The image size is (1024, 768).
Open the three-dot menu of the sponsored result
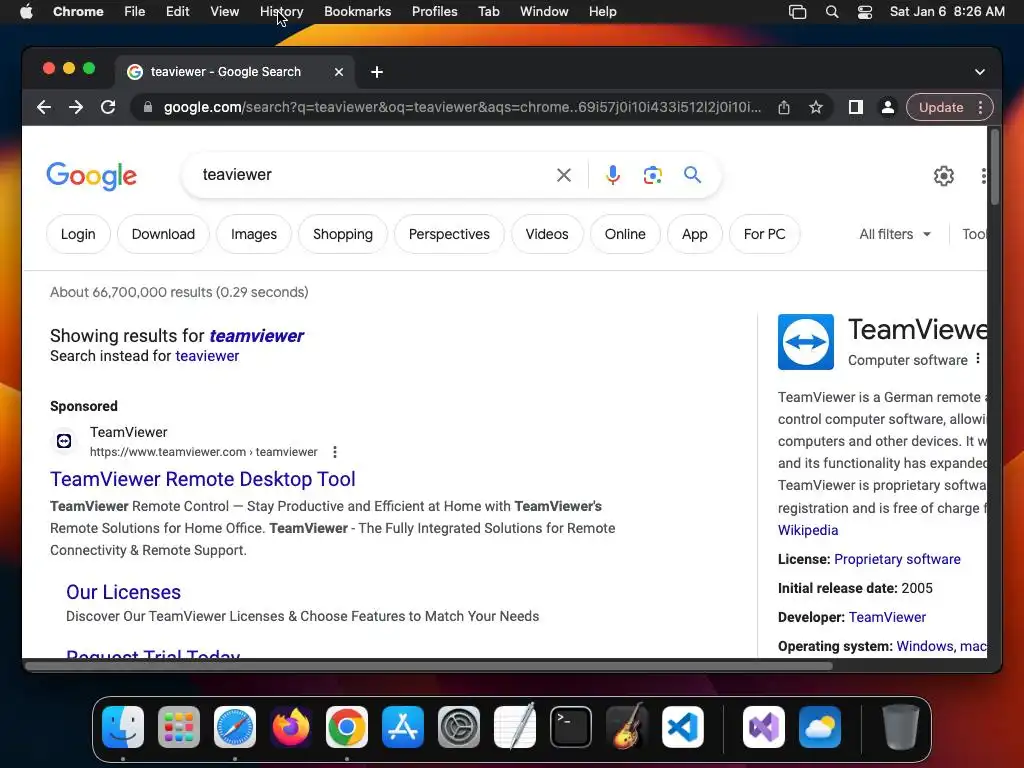coord(334,452)
